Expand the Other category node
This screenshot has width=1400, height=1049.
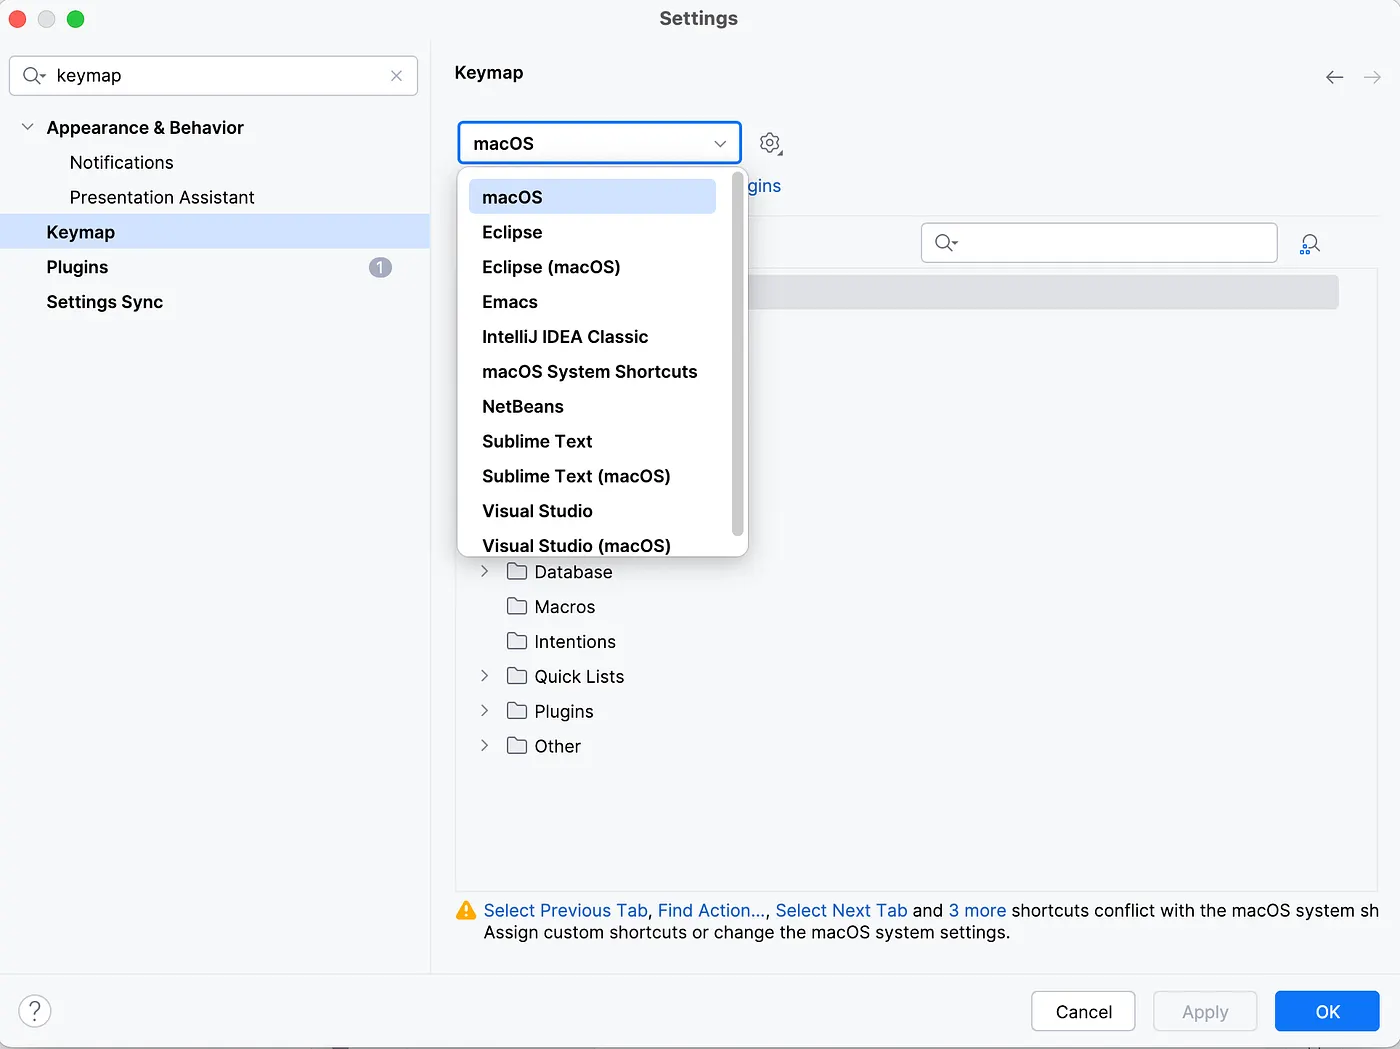point(484,745)
